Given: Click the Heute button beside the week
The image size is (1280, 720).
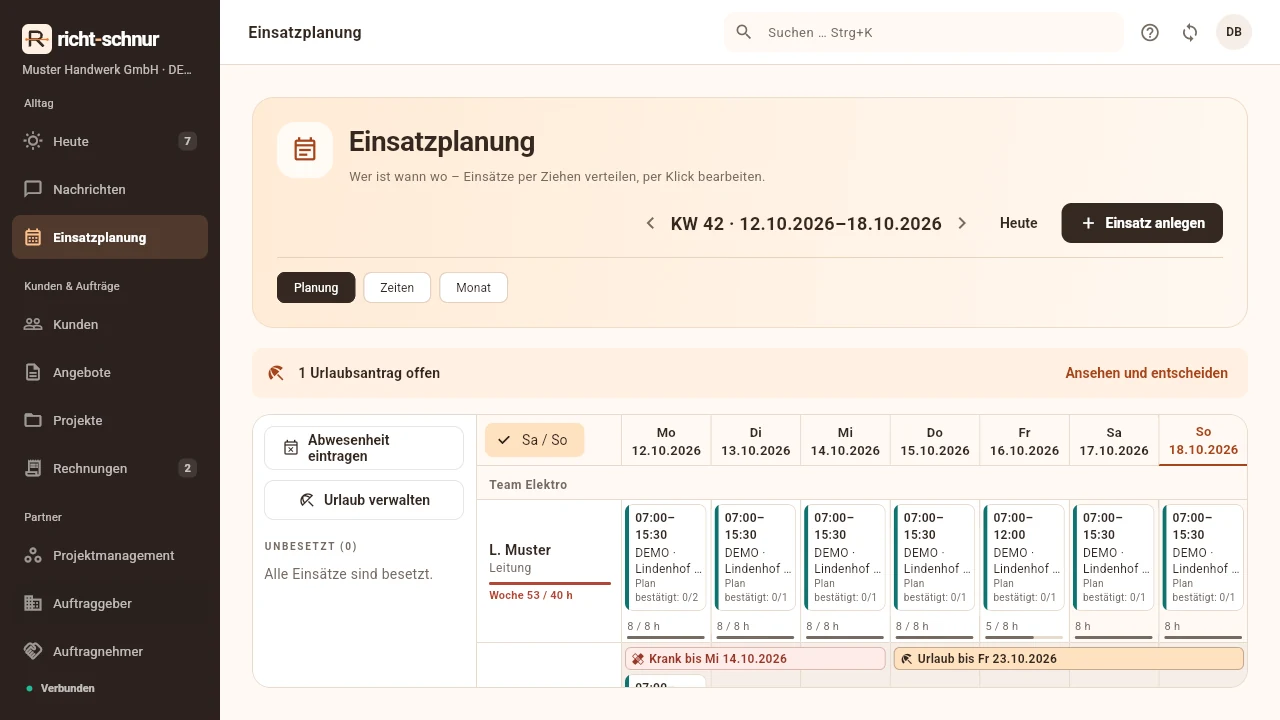Looking at the screenshot, I should point(1019,223).
